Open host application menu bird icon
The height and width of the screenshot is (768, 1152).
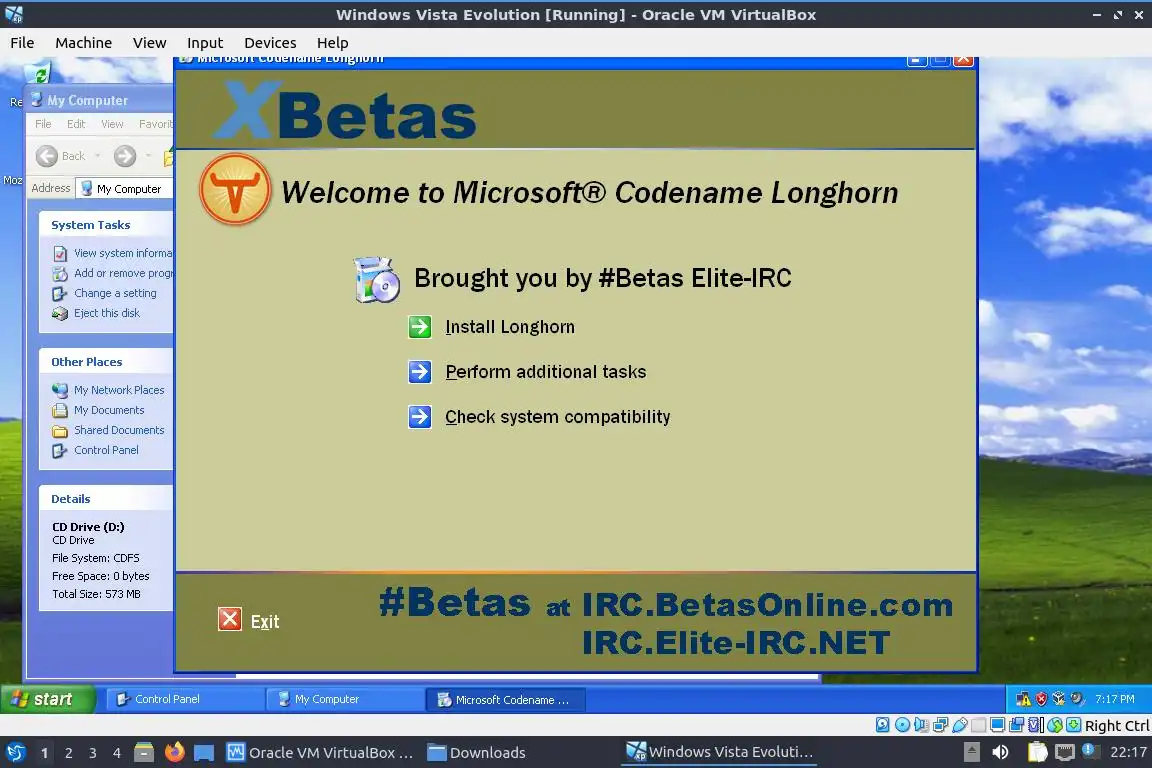point(15,752)
